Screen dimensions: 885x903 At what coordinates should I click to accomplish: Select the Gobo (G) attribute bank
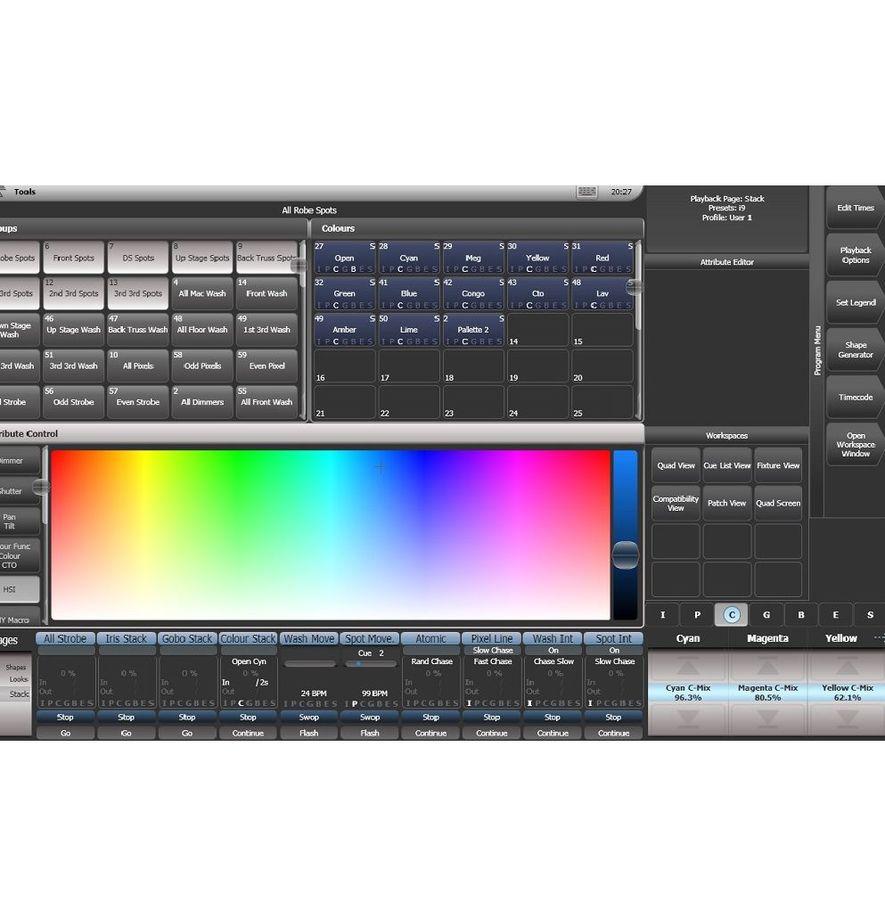766,615
